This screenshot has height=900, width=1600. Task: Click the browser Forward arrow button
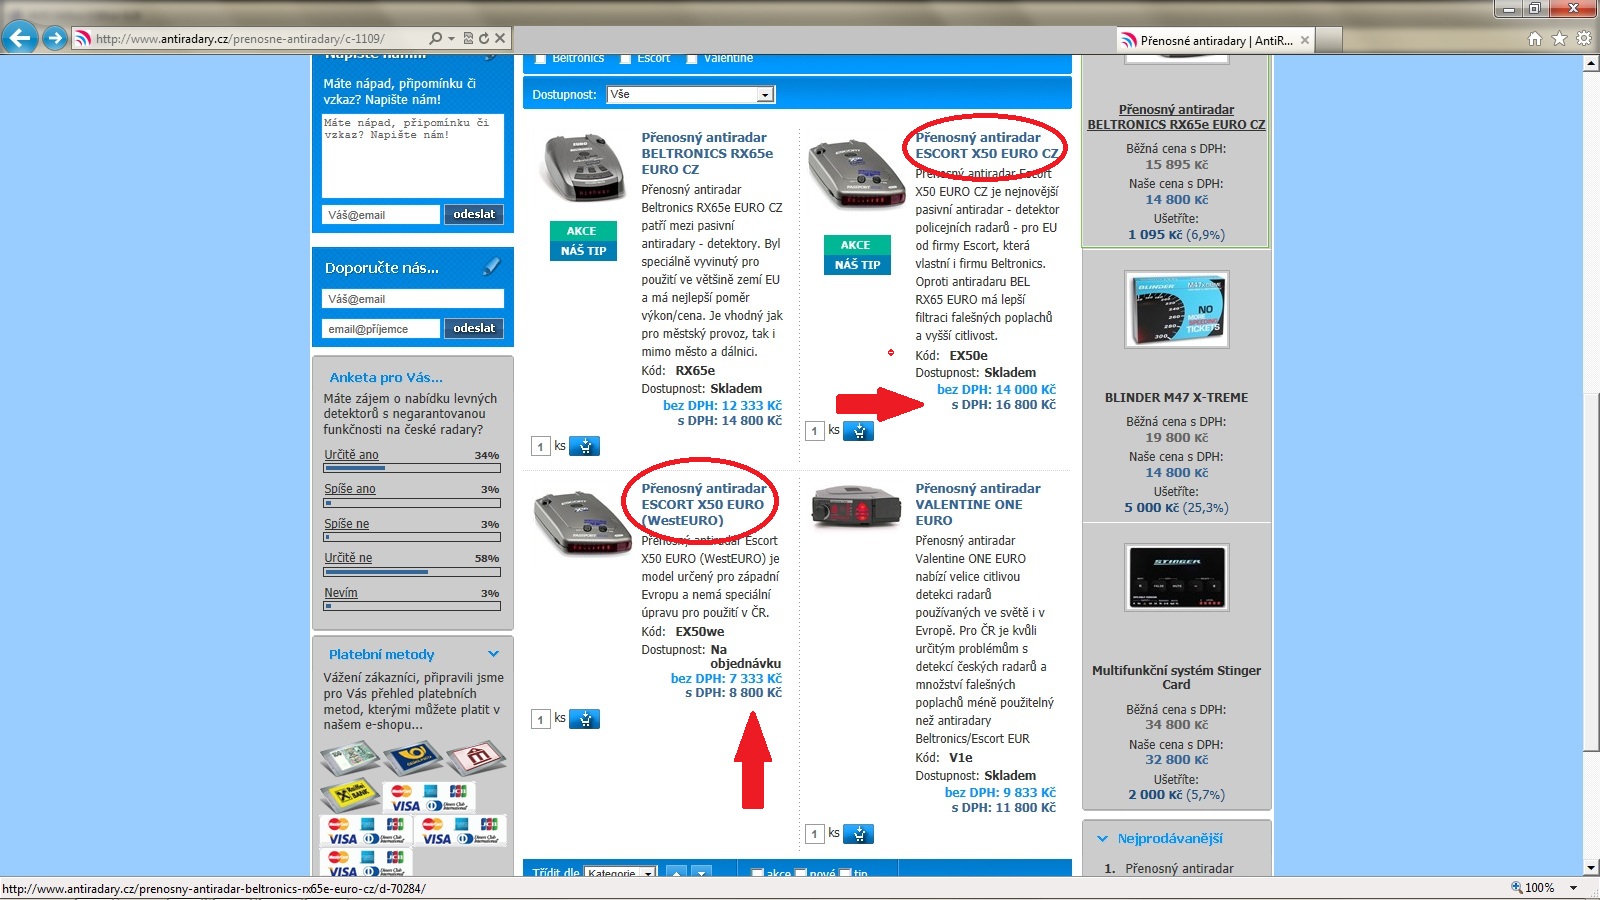[x=55, y=38]
